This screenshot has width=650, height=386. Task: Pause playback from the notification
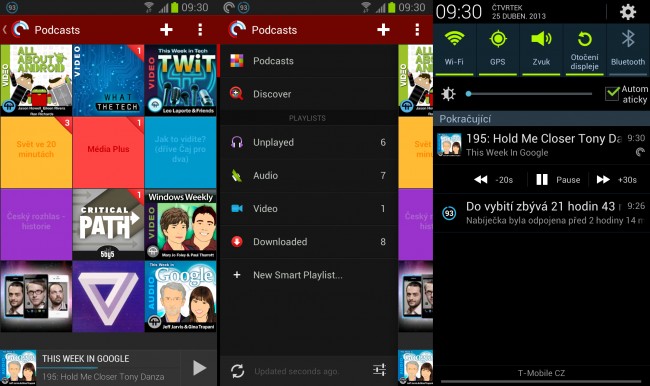pos(558,180)
